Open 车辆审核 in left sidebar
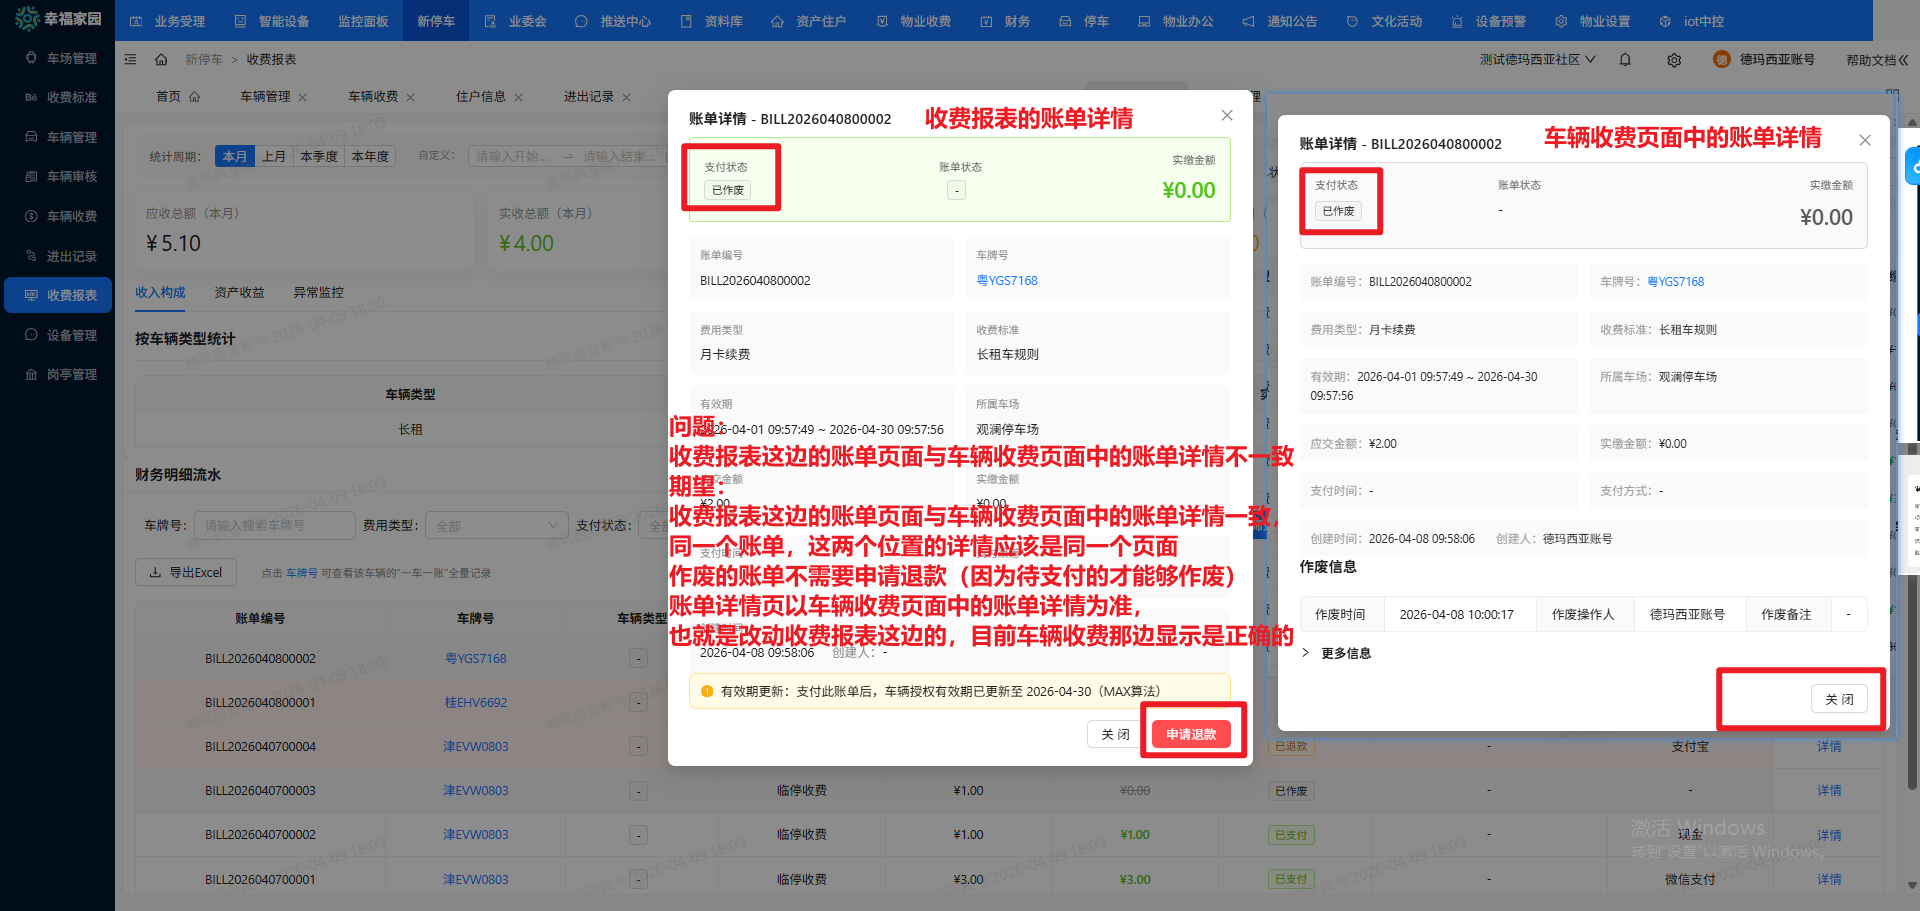 tap(71, 176)
